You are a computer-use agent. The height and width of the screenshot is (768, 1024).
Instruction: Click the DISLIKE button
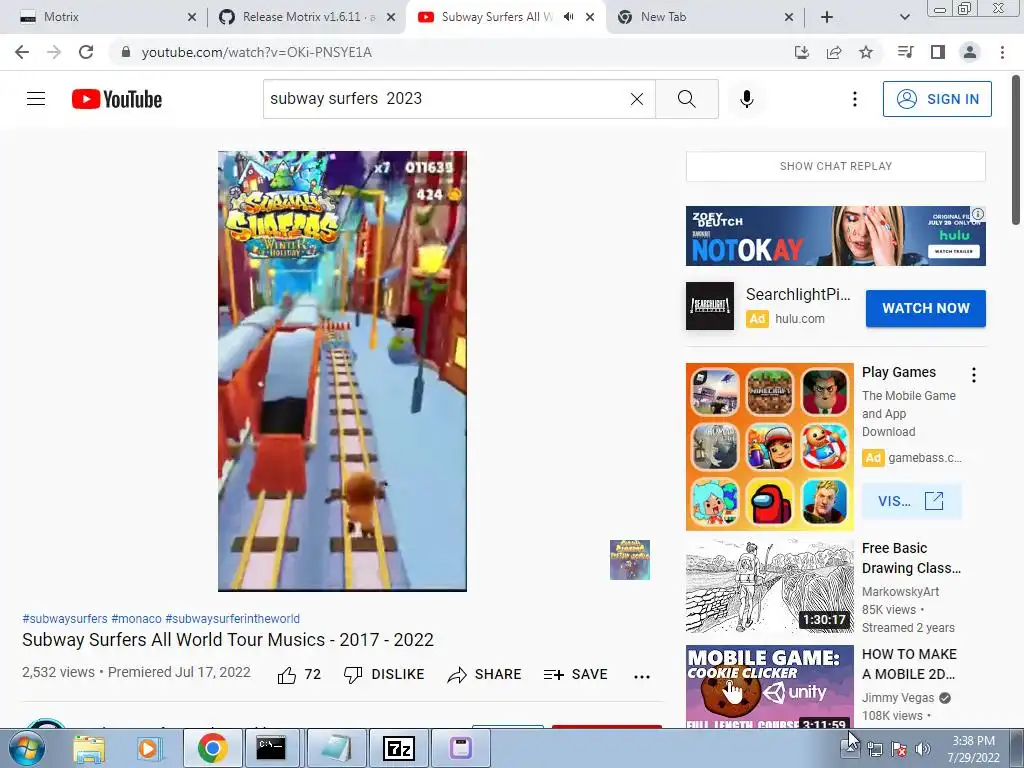(384, 675)
